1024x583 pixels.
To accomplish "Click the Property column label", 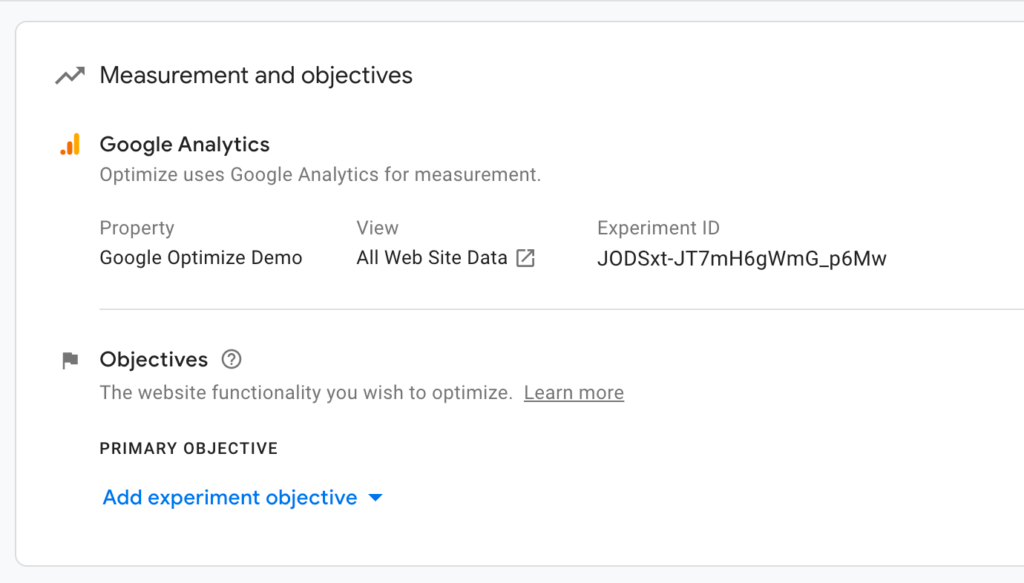I will (x=137, y=228).
